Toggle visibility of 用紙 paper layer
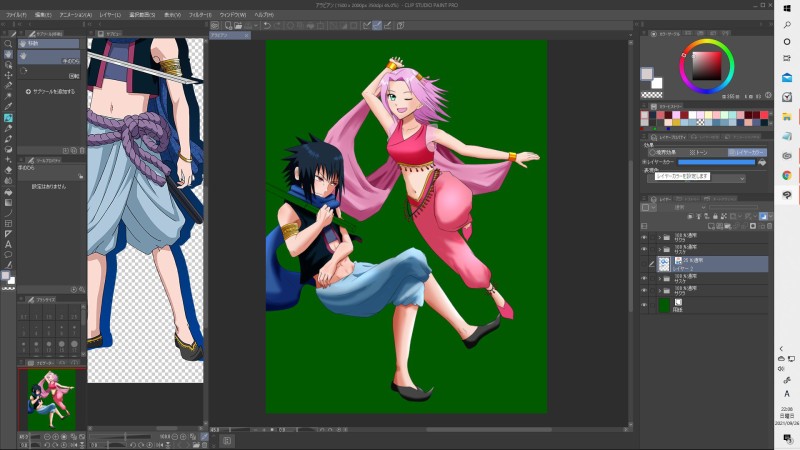This screenshot has height=450, width=800. coord(644,305)
